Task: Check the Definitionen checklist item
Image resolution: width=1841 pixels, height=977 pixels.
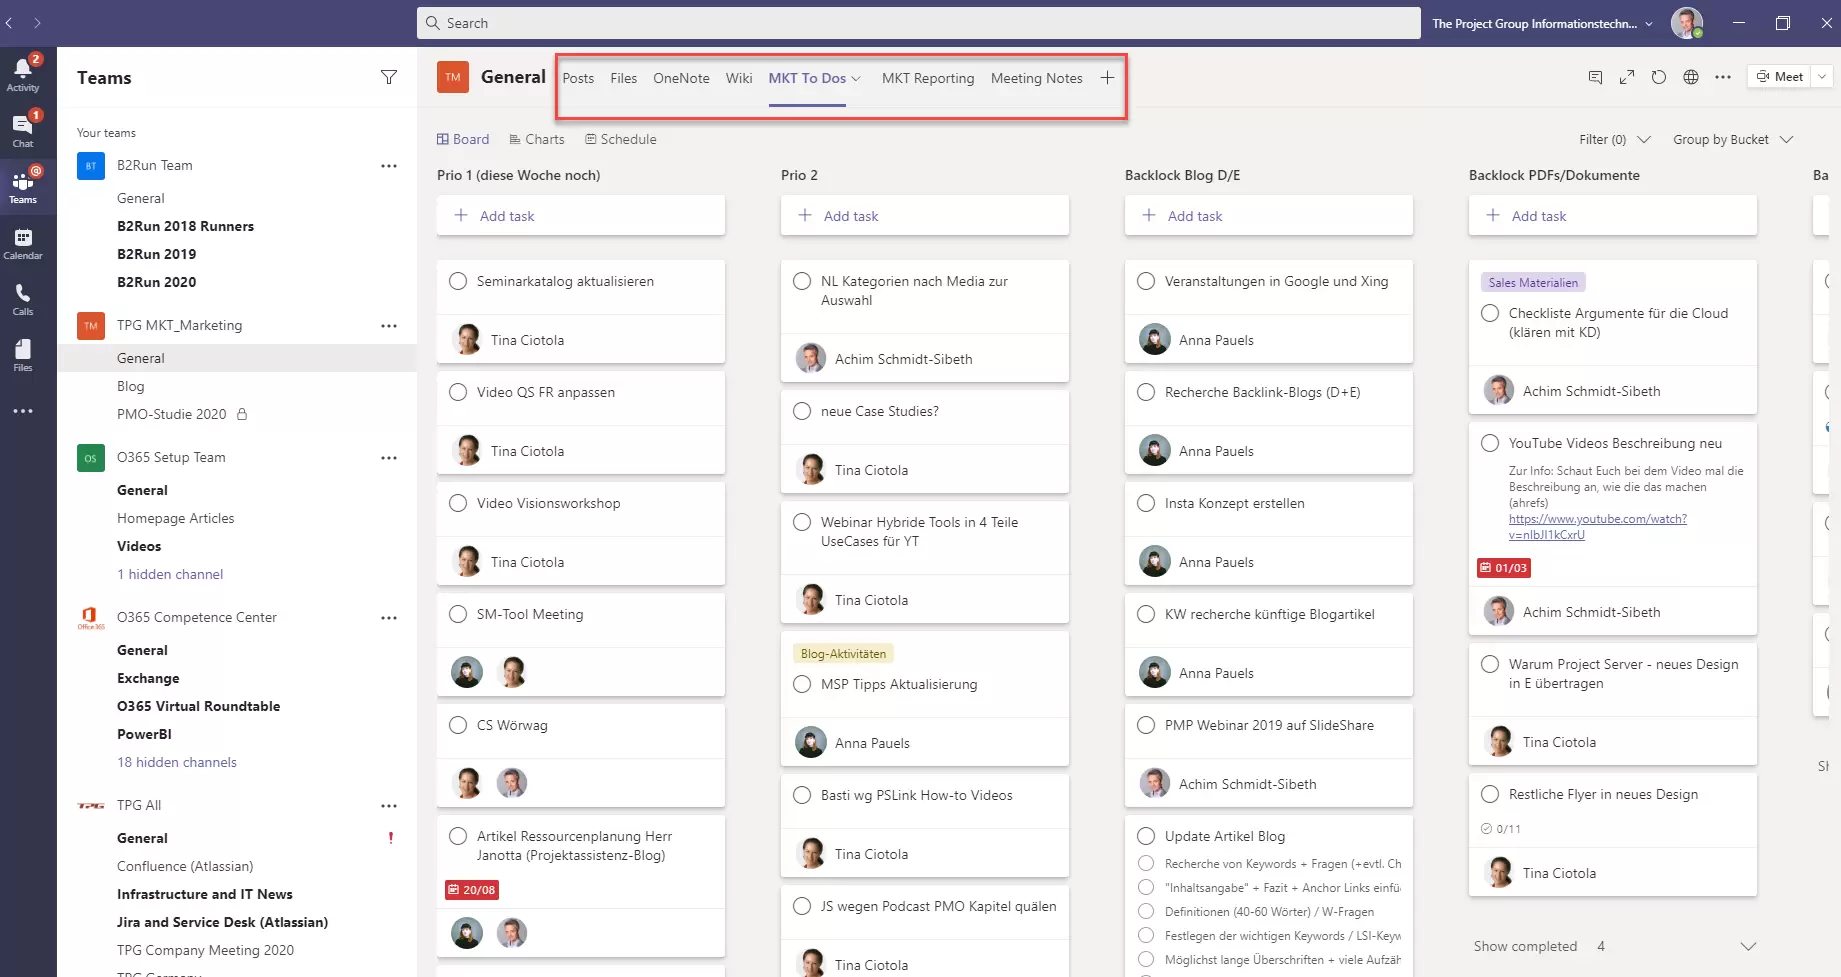Action: (1146, 912)
